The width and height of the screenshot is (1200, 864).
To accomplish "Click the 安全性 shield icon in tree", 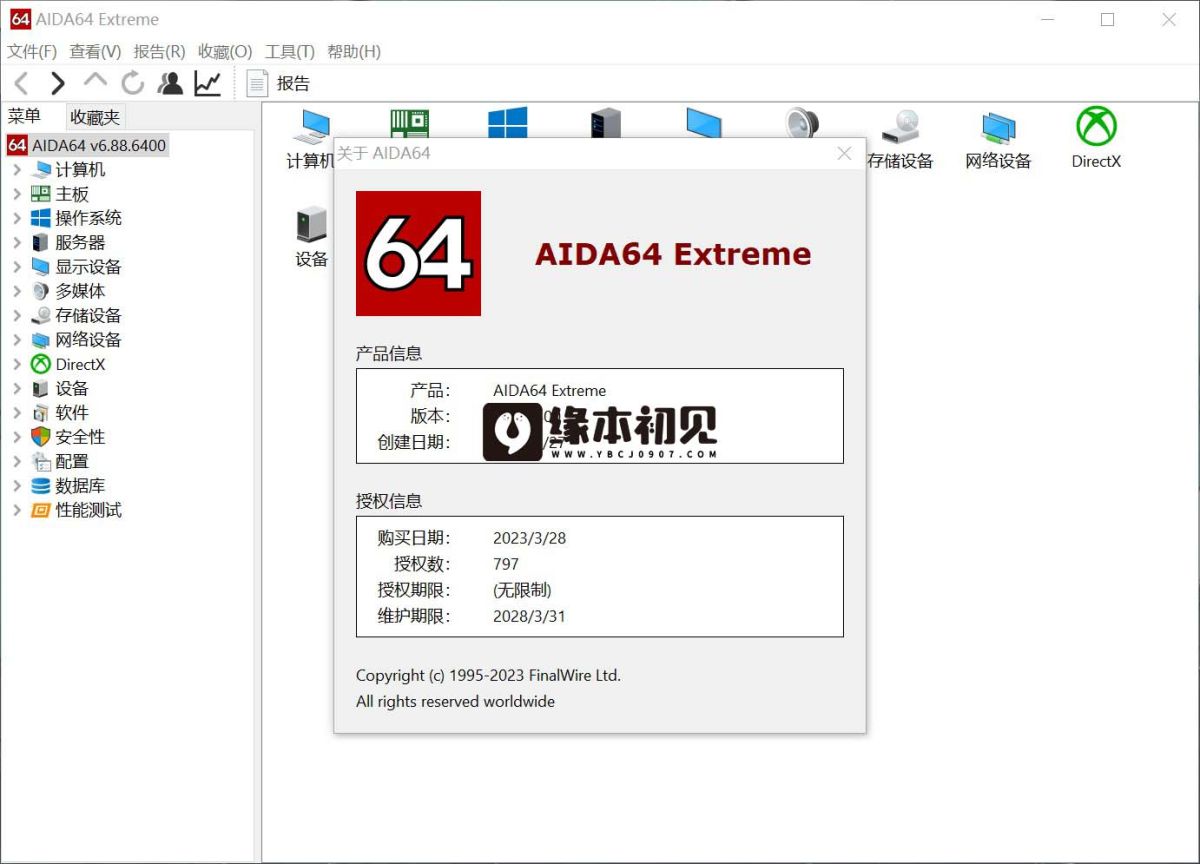I will click(40, 437).
